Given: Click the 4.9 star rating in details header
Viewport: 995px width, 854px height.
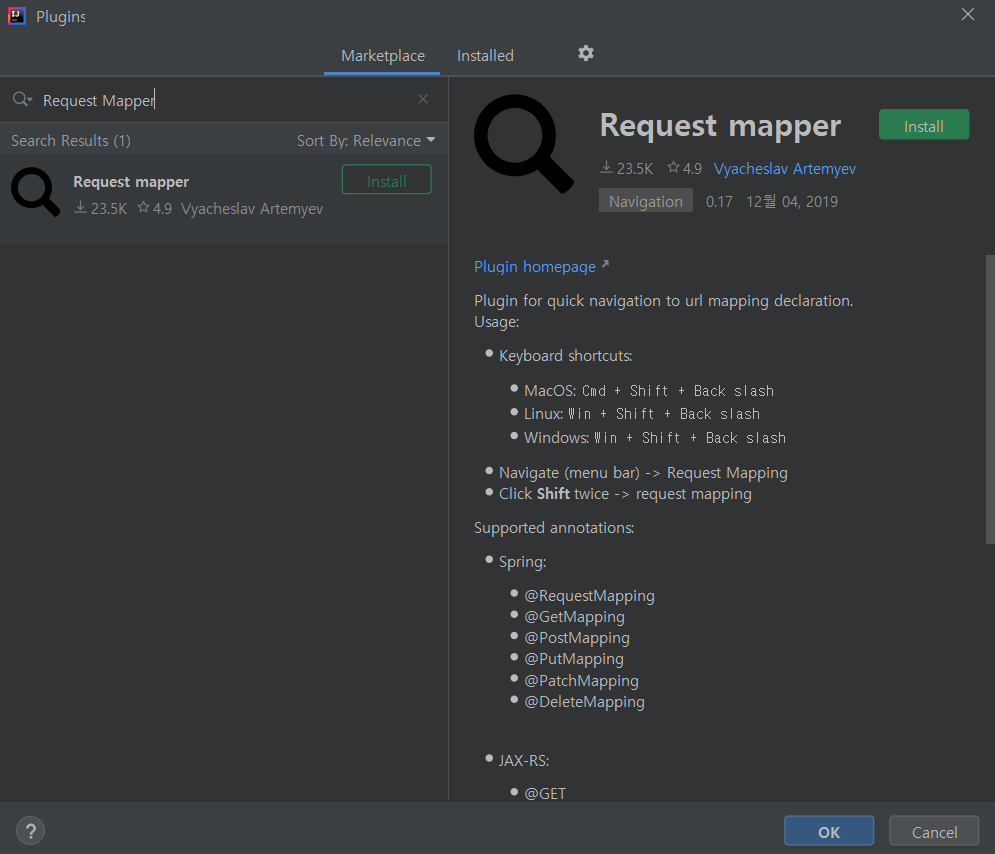Looking at the screenshot, I should (685, 169).
